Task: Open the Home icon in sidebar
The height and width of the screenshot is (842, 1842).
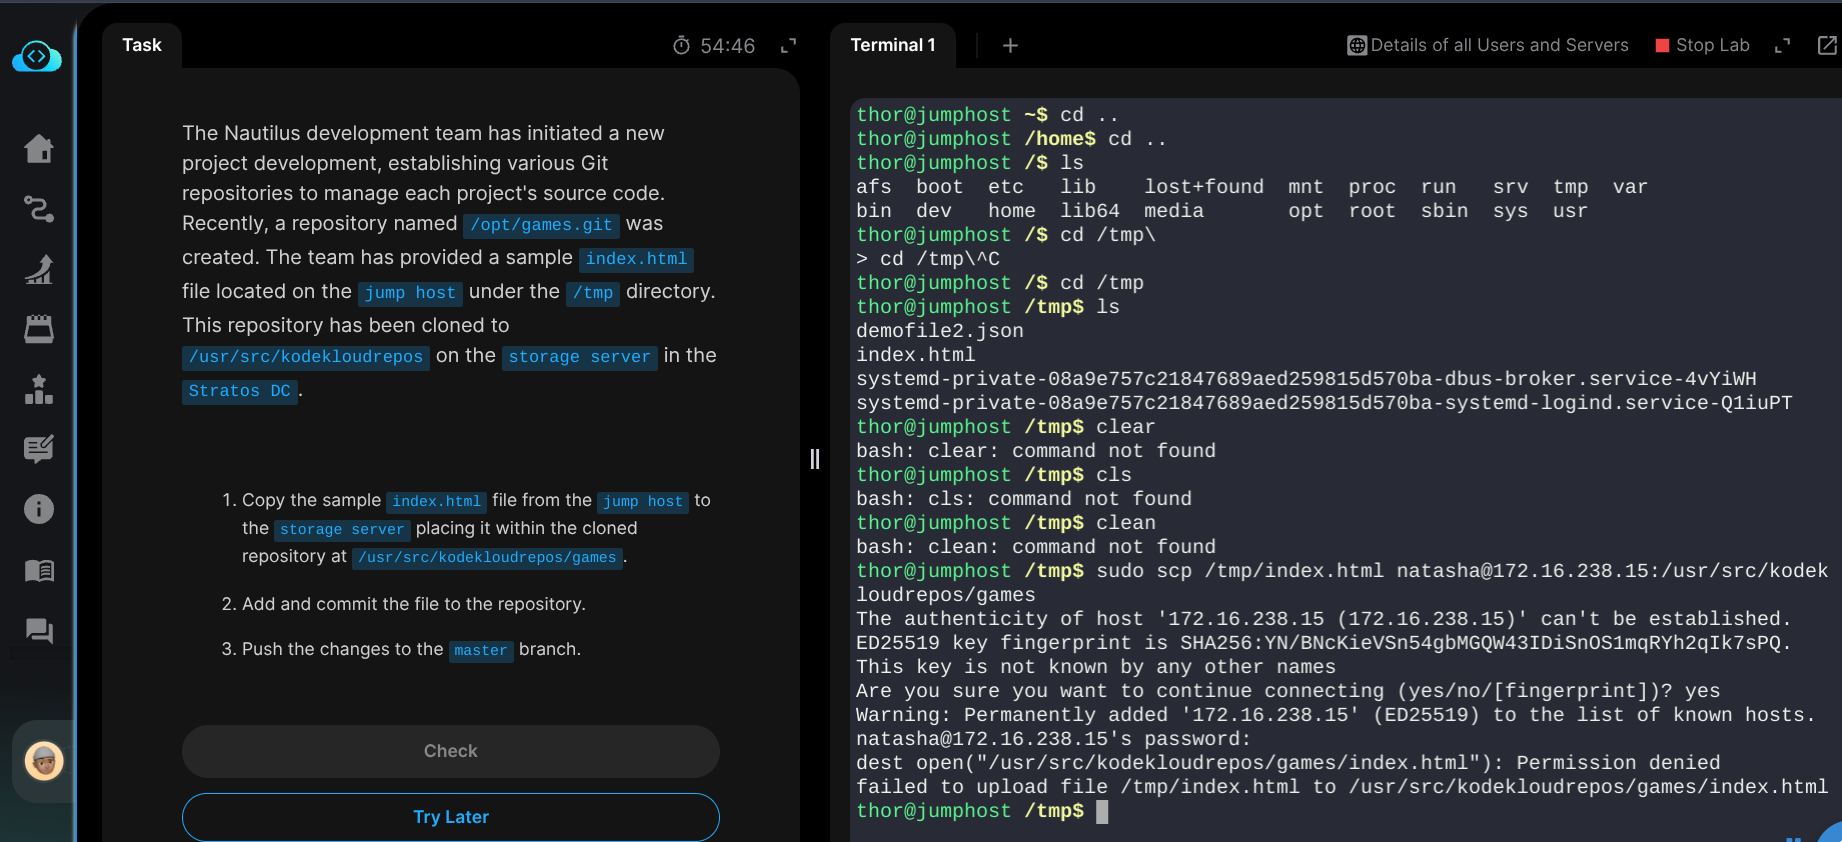Action: tap(39, 149)
